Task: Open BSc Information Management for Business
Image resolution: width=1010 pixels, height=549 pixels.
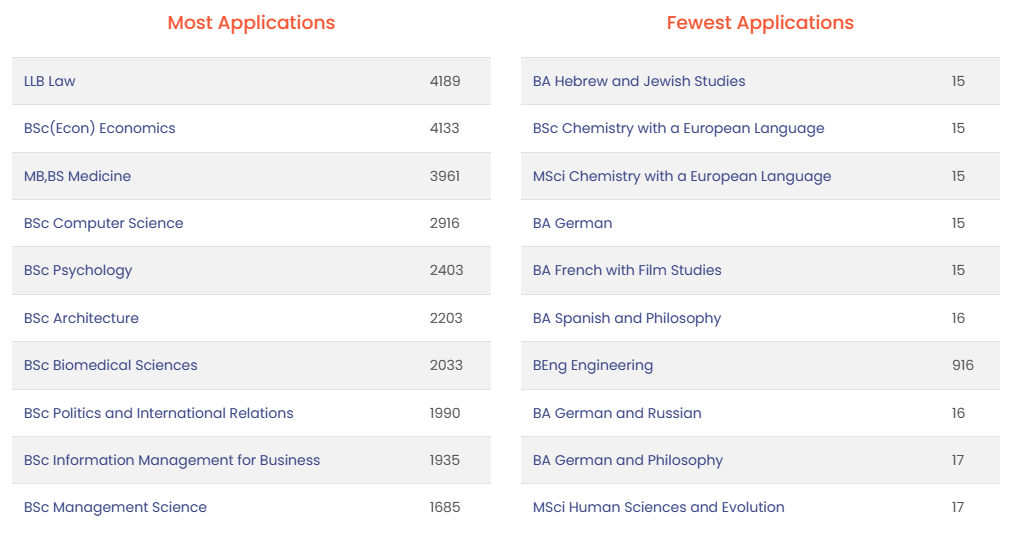Action: click(172, 460)
